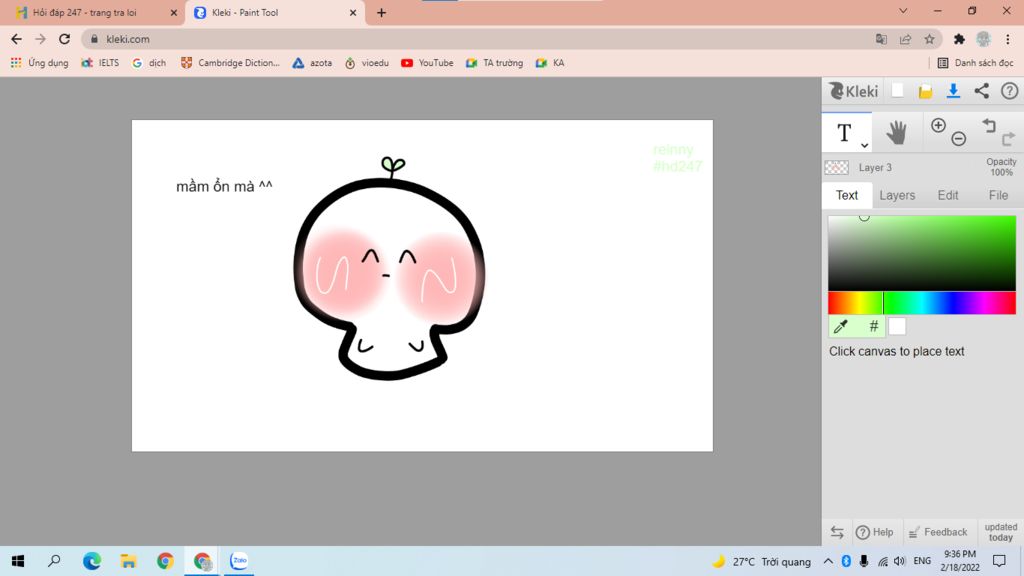Click the rainbow hue slider bar
Image resolution: width=1024 pixels, height=576 pixels.
tap(921, 303)
